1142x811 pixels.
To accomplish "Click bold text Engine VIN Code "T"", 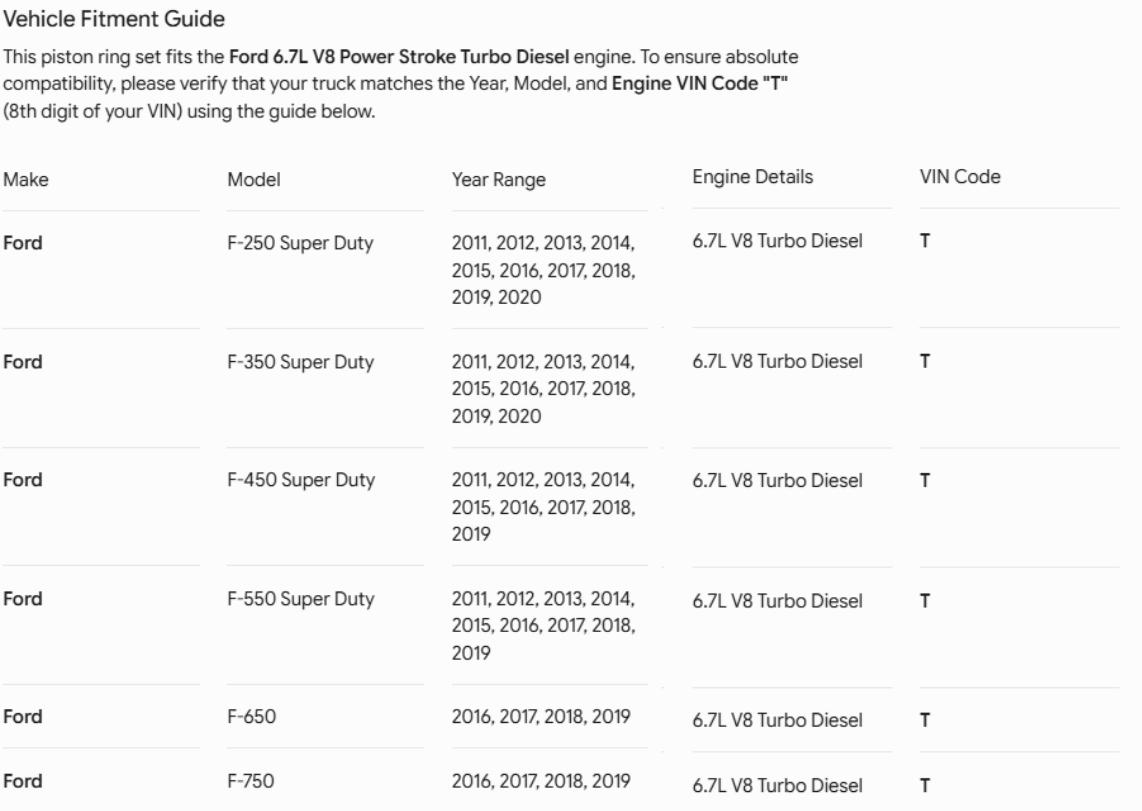I will click(699, 84).
